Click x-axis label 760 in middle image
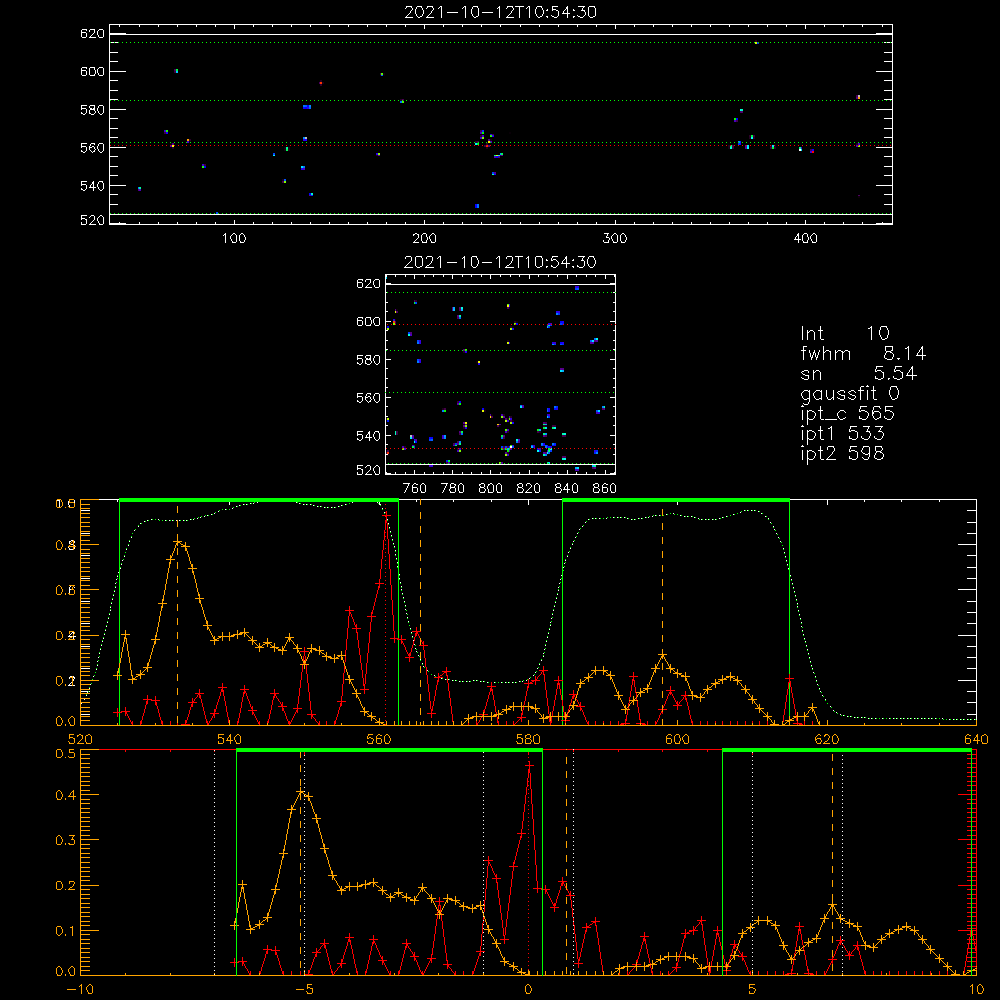Viewport: 1000px width, 1000px height. [415, 489]
